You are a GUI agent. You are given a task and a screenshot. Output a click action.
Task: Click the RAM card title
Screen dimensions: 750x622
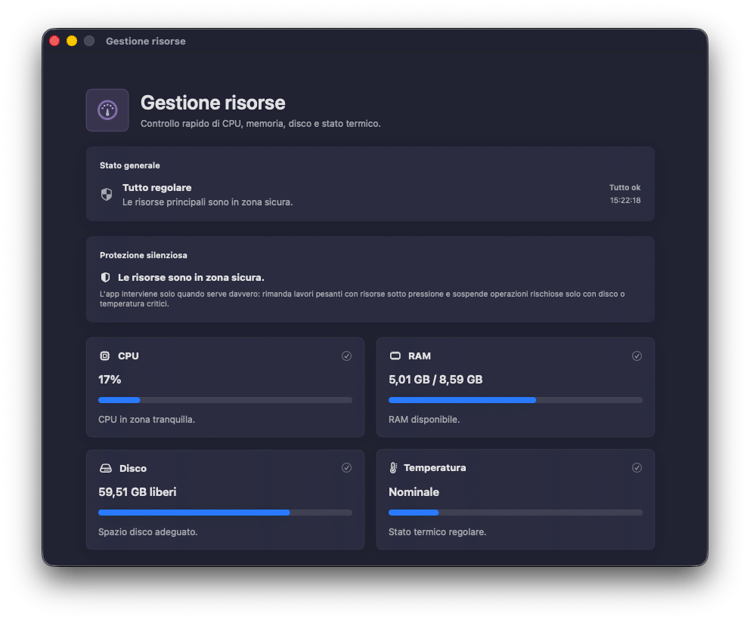click(419, 356)
